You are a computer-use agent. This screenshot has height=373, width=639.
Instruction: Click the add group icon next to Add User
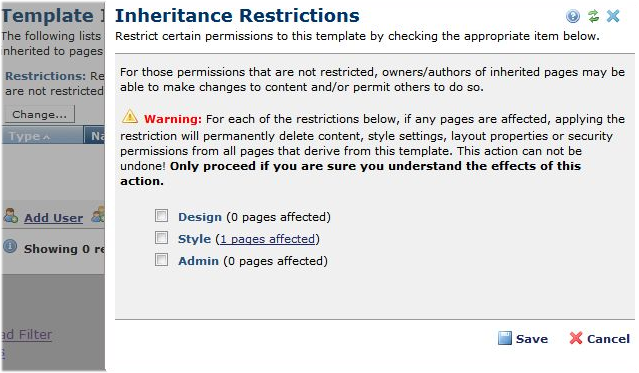point(98,215)
